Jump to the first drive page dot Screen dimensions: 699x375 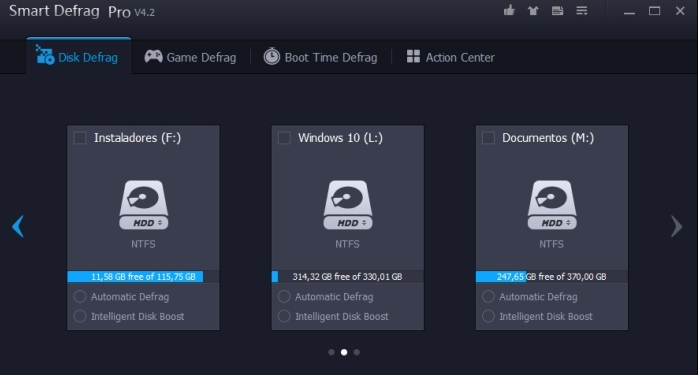[331, 352]
